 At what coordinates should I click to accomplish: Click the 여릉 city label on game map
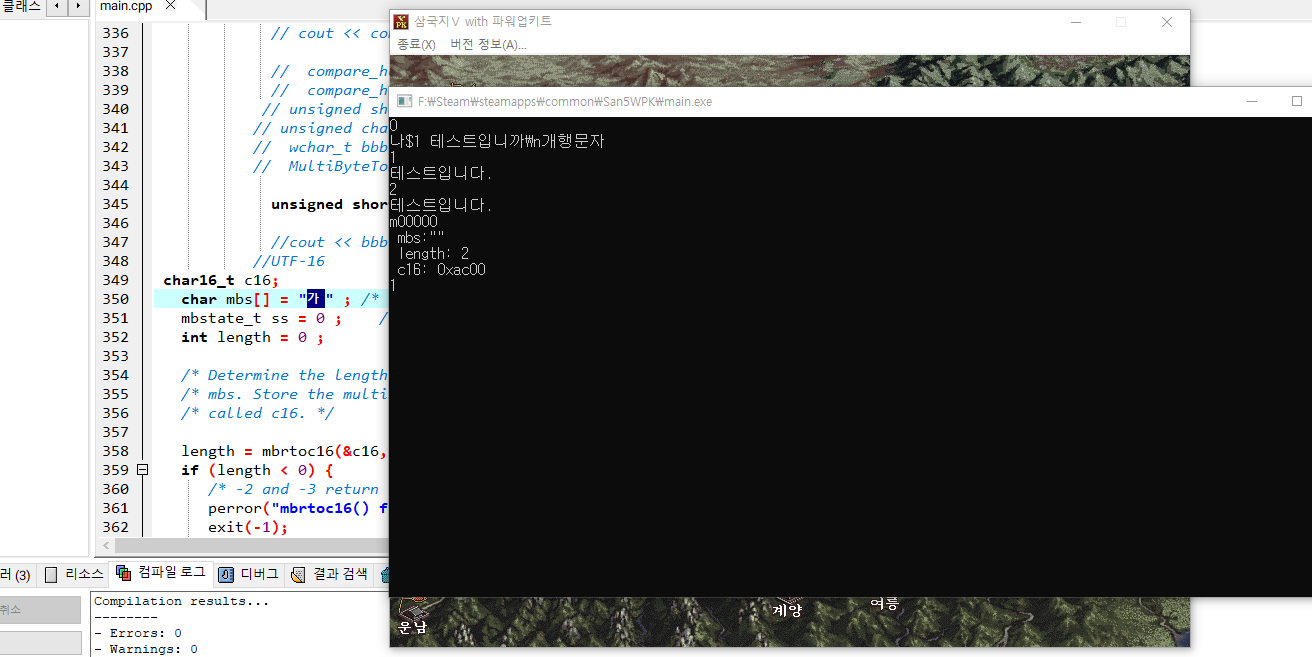[884, 603]
